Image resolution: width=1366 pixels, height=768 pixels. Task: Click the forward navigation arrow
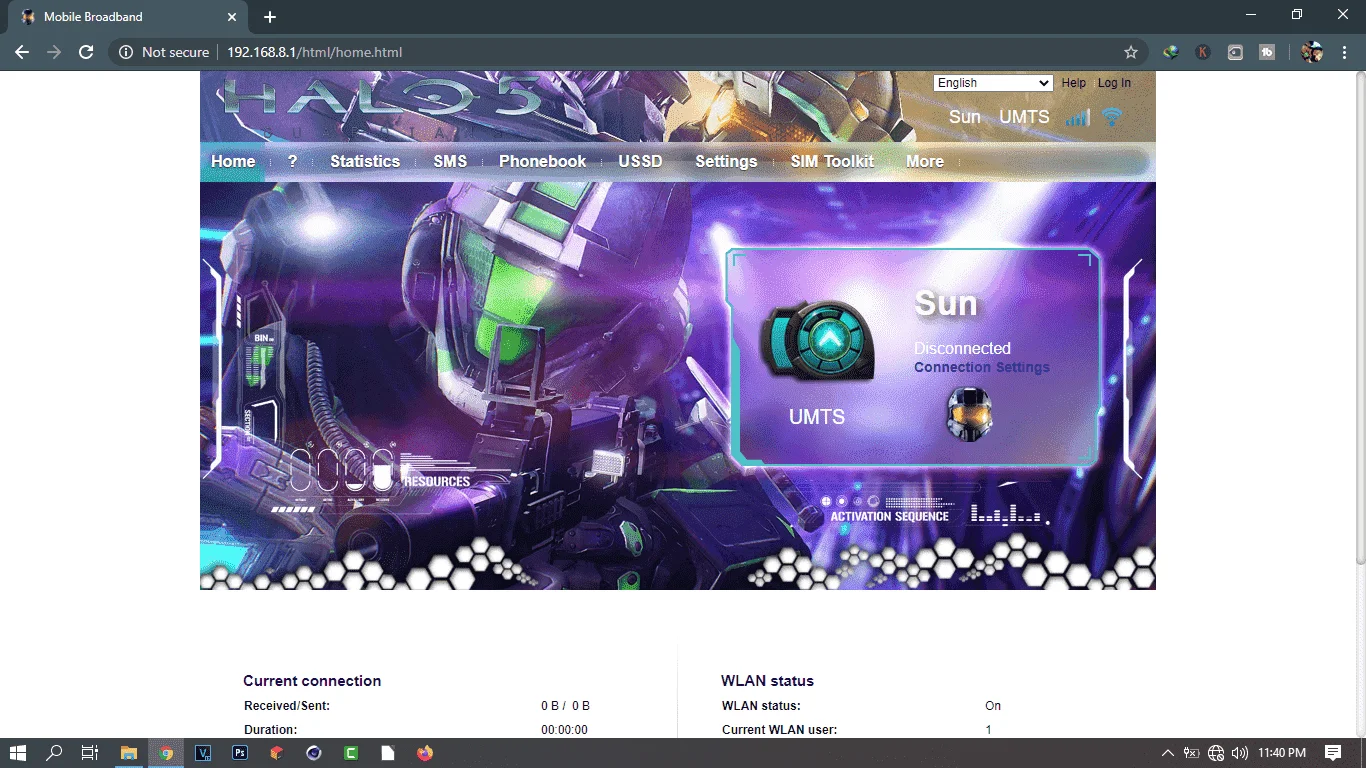pos(54,52)
